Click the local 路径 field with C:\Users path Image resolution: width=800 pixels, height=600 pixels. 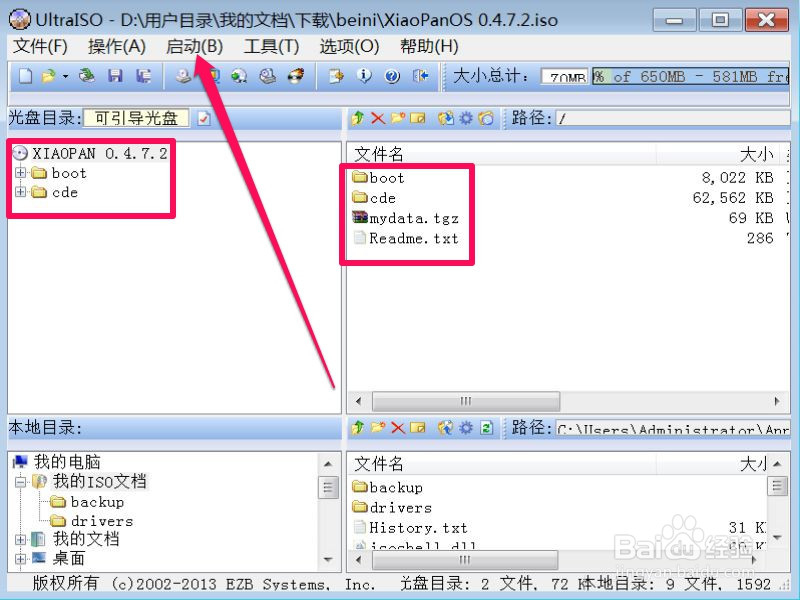672,428
